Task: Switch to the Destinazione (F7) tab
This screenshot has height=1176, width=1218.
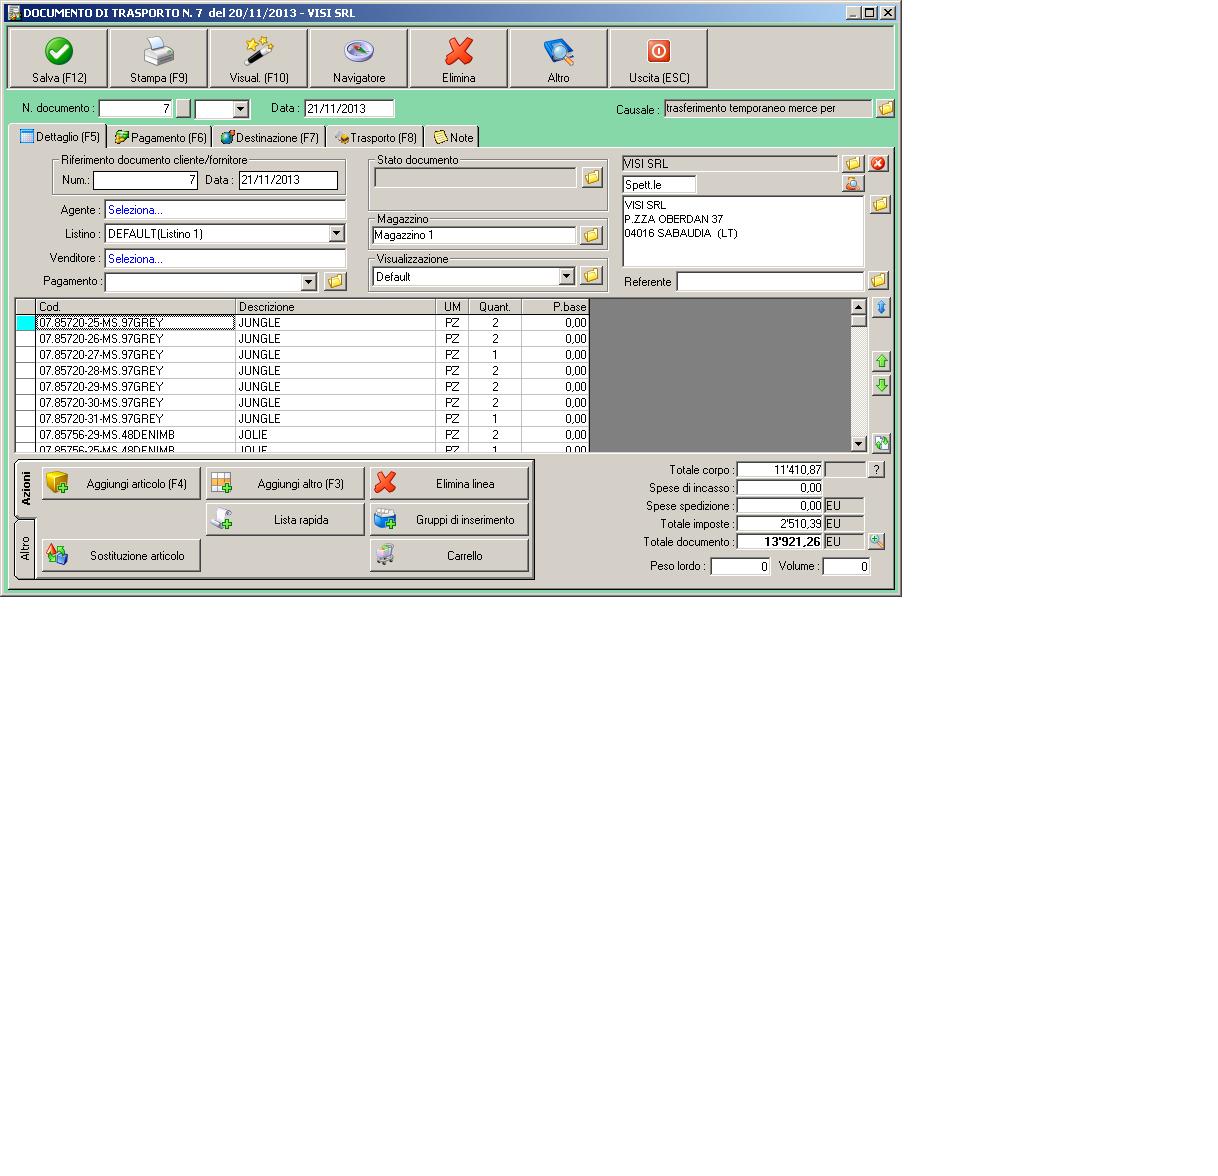Action: click(269, 138)
